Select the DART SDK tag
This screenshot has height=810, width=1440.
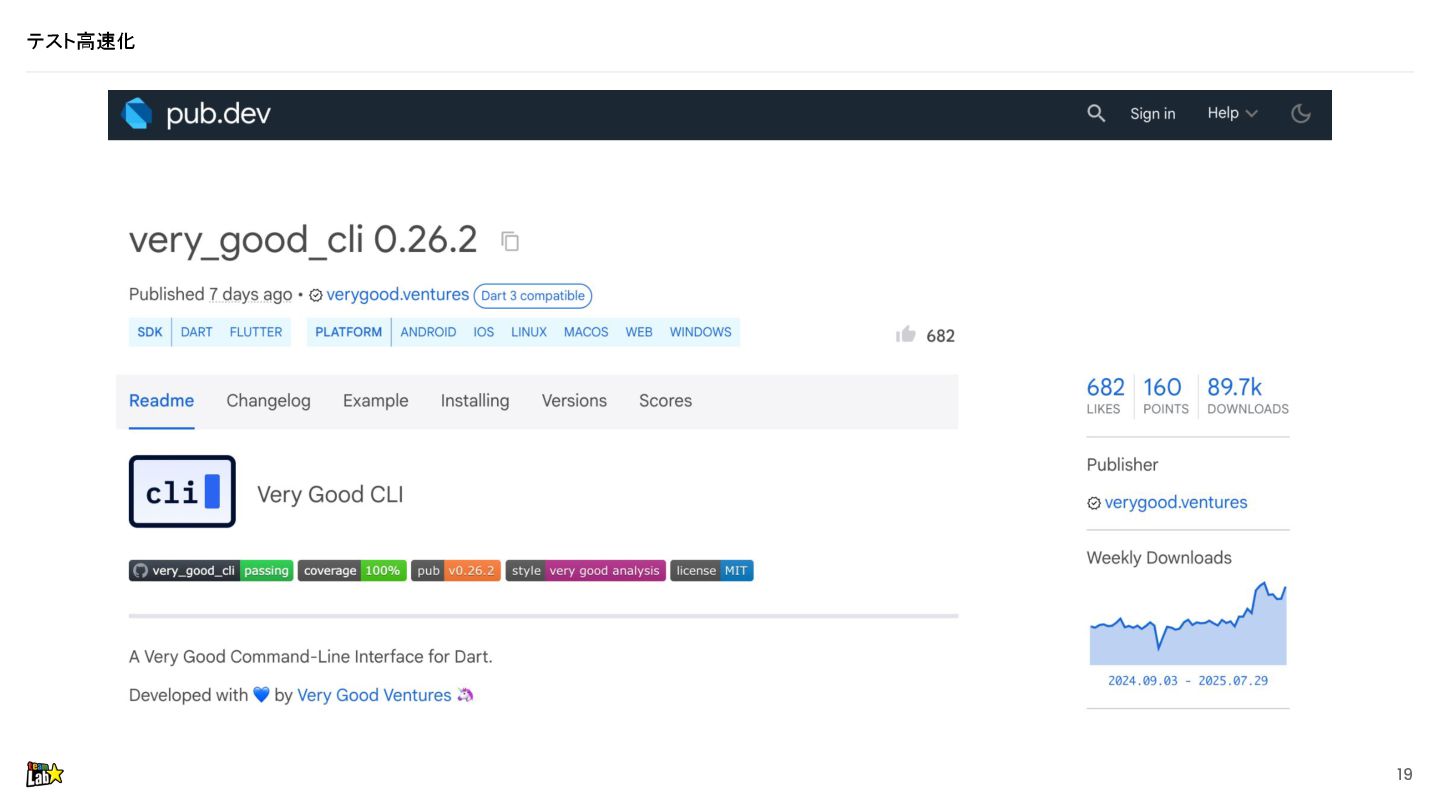196,332
